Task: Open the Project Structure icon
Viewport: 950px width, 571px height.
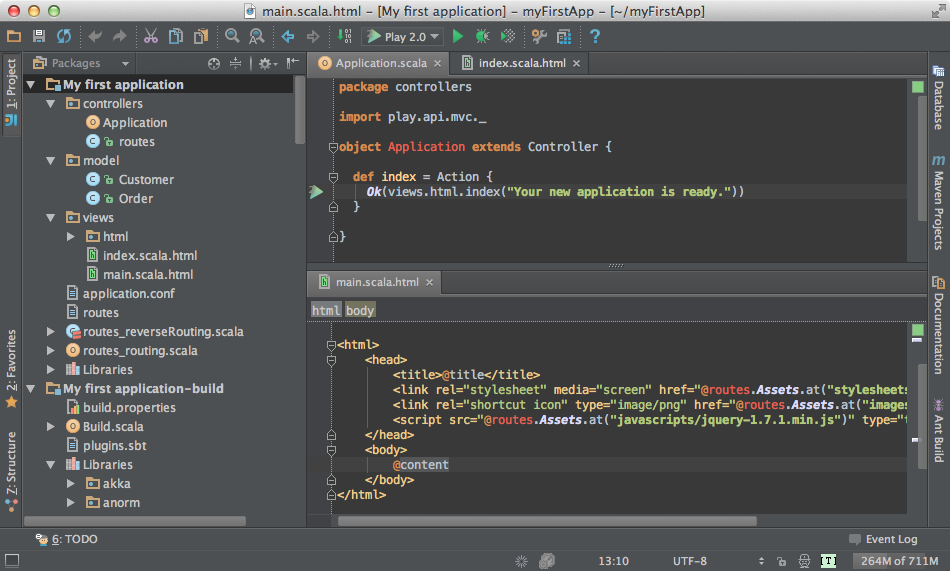Action: click(x=564, y=37)
